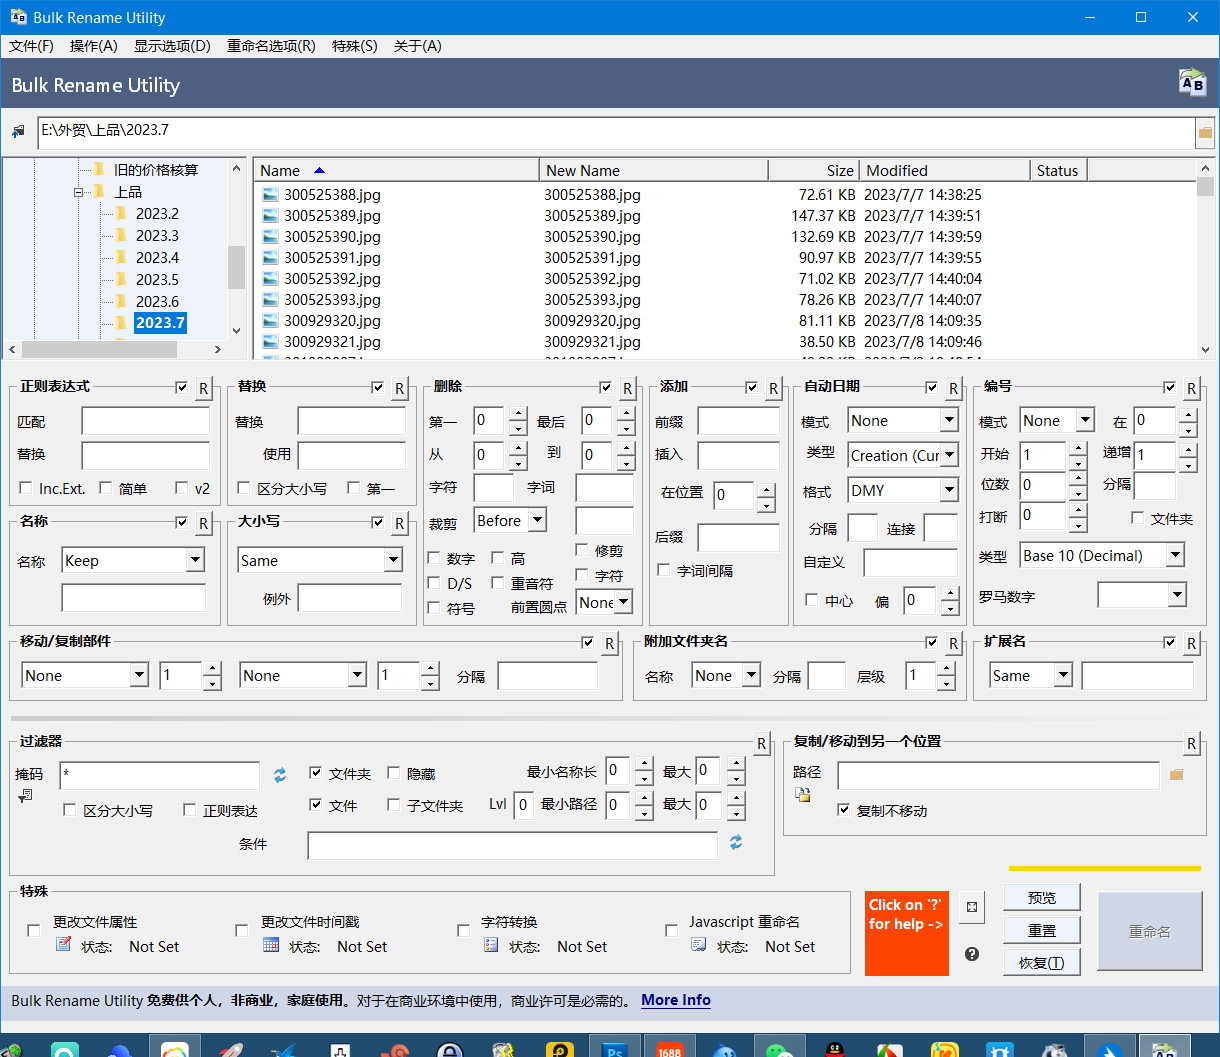
Task: Open the 名称 dropdown showing Keep
Action: 195,561
